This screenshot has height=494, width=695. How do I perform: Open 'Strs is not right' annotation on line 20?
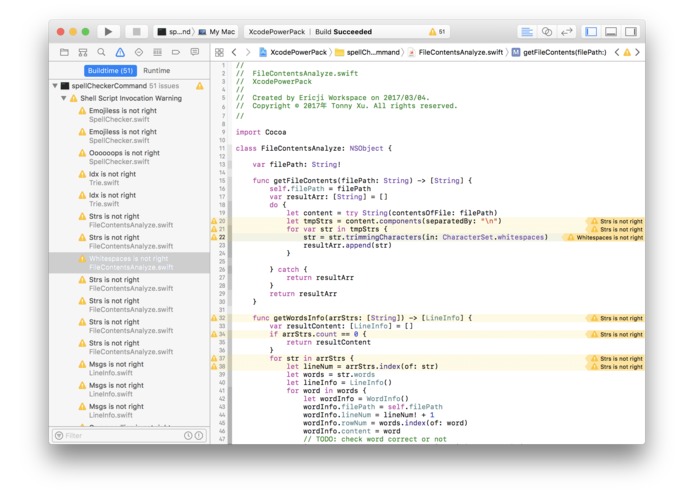point(616,221)
